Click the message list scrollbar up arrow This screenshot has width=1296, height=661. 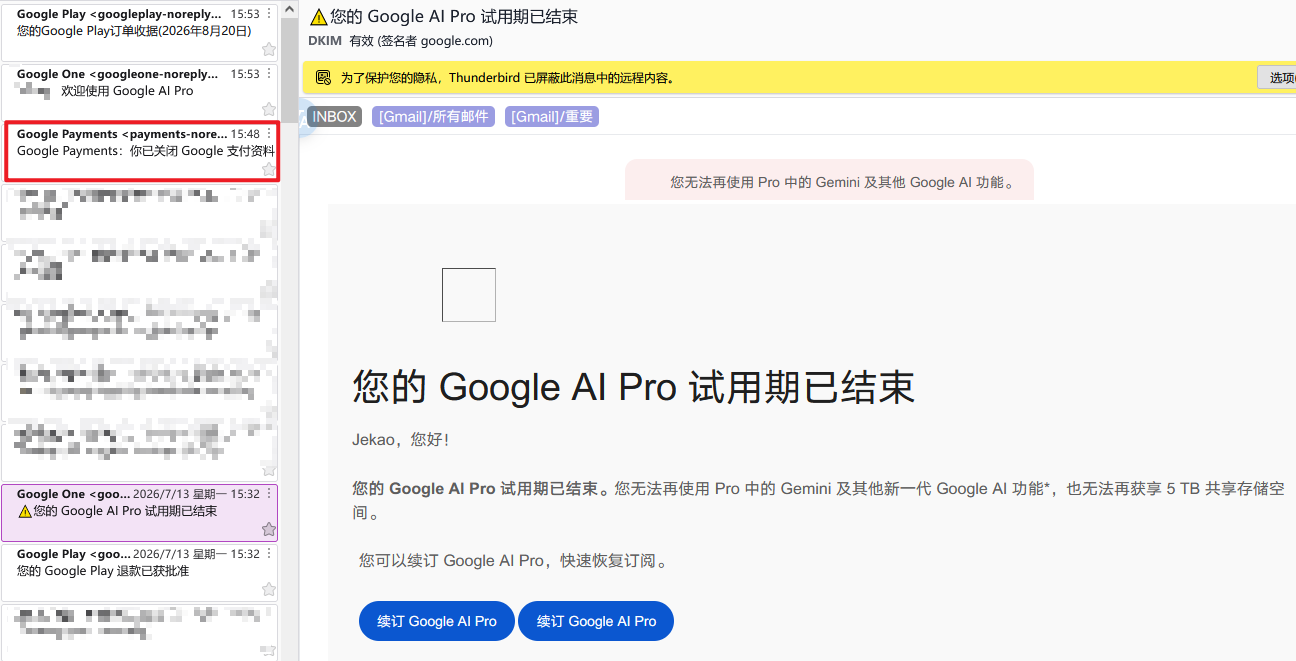(289, 8)
